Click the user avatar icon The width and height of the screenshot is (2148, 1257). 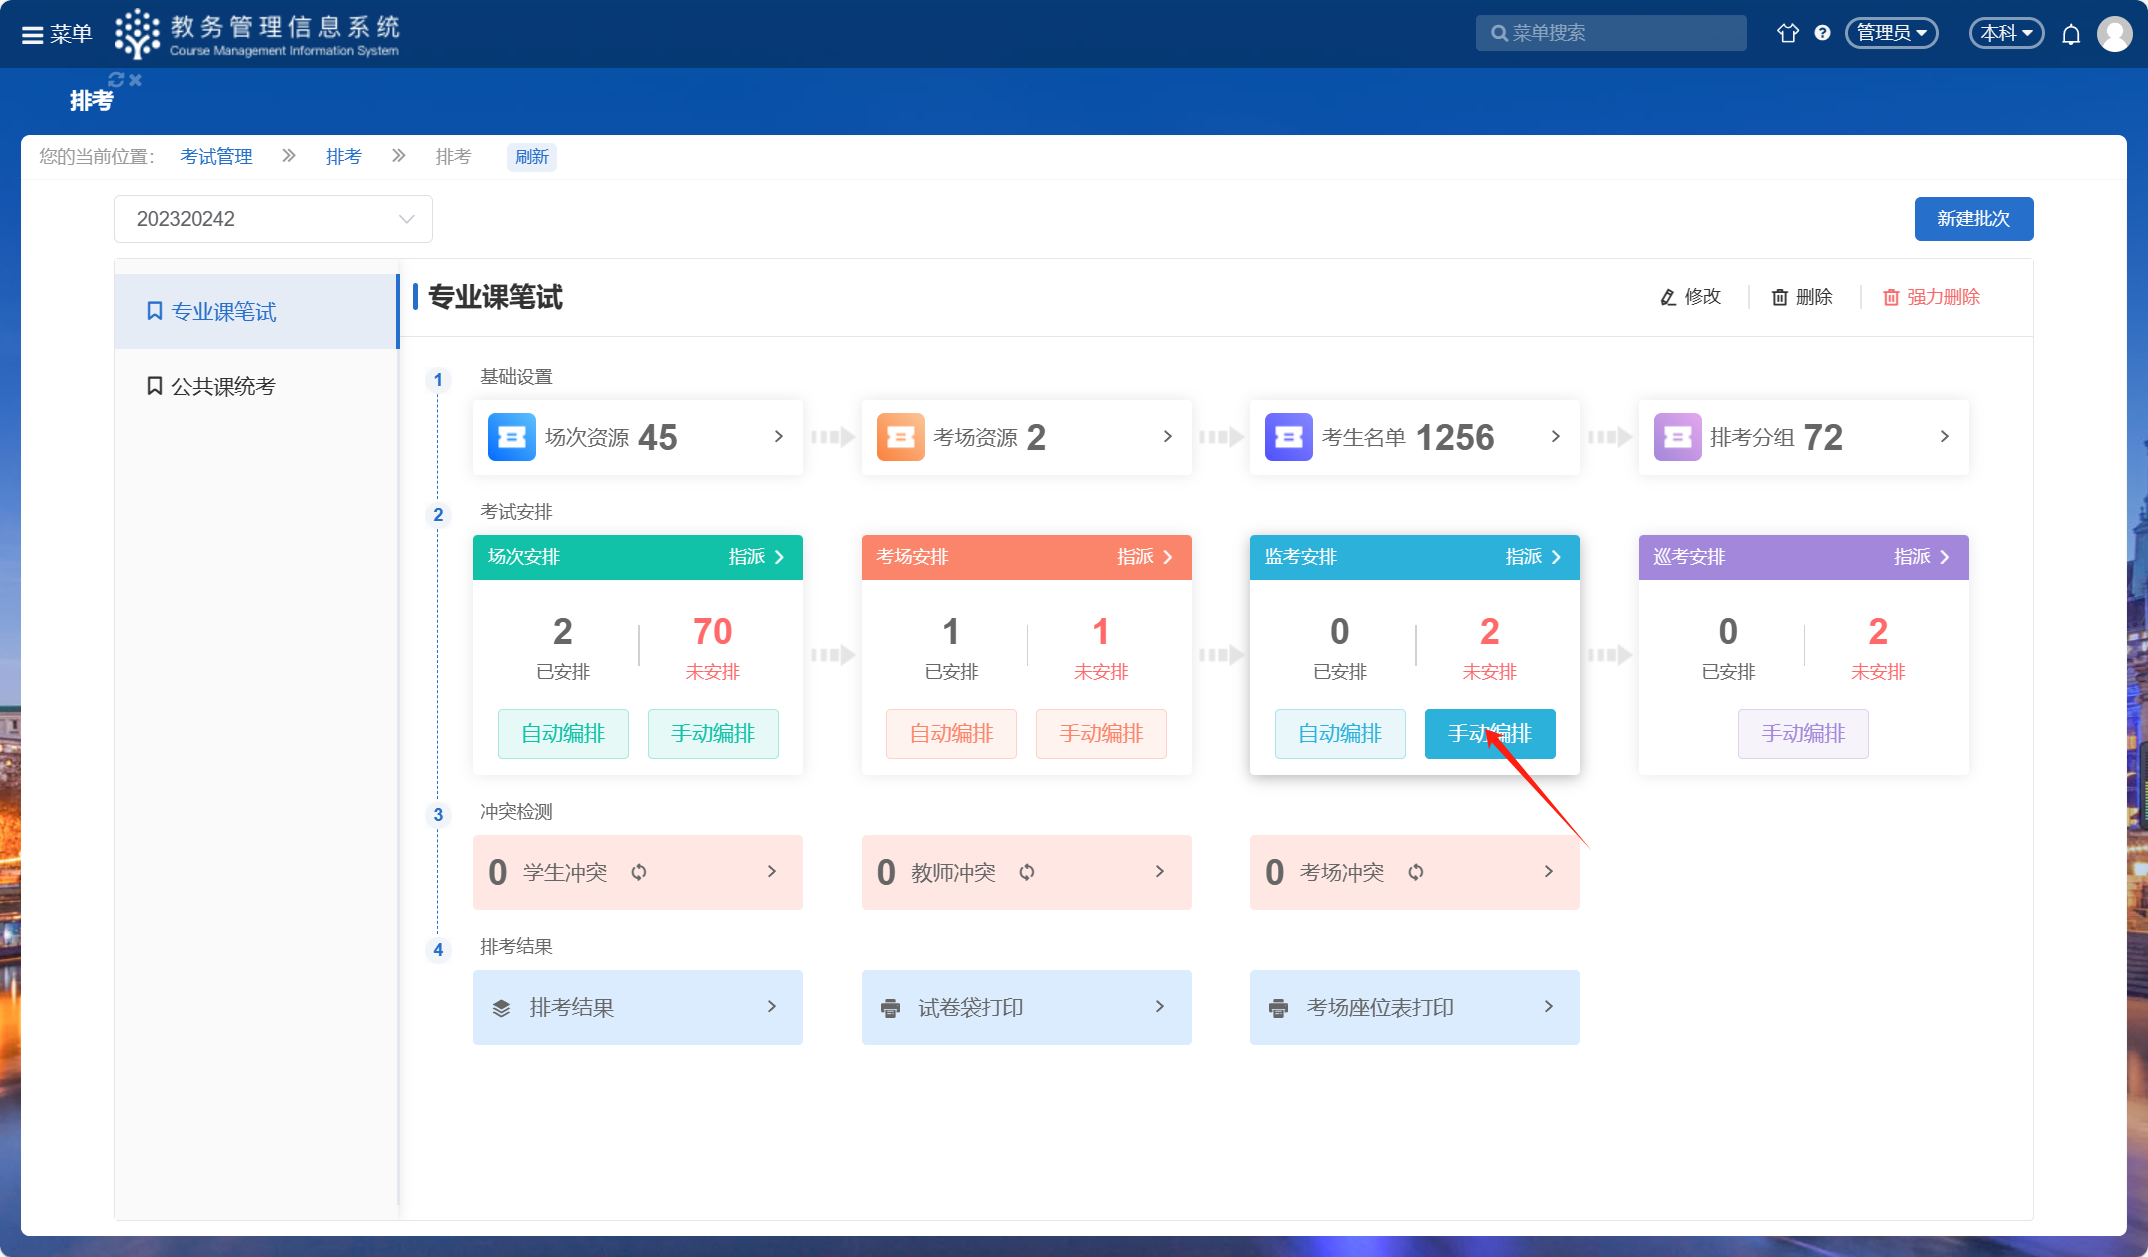click(2114, 34)
